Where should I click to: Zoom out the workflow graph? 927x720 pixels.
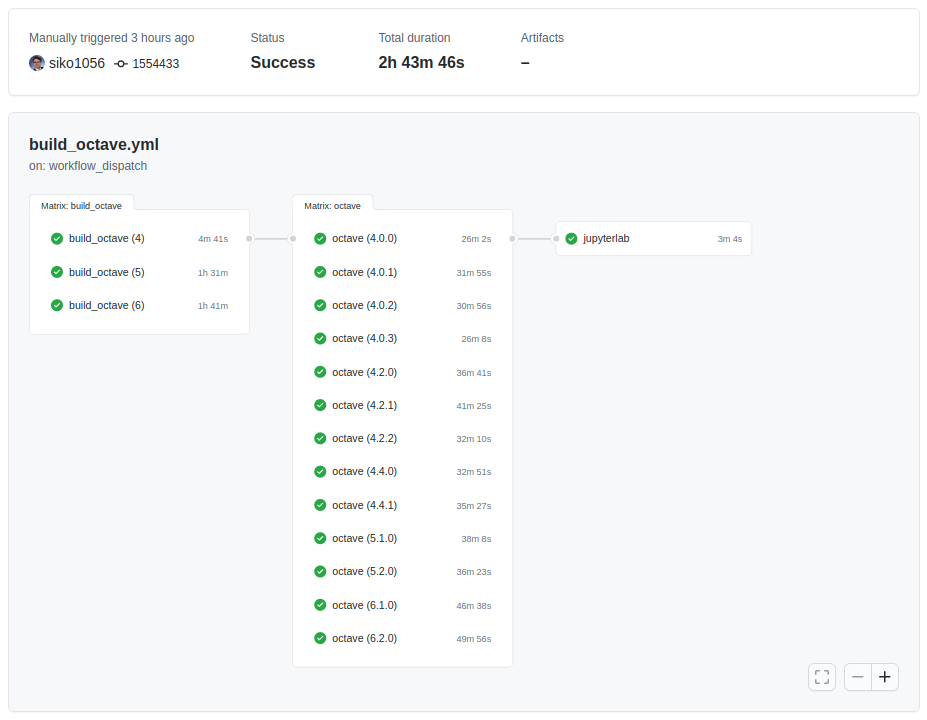858,677
